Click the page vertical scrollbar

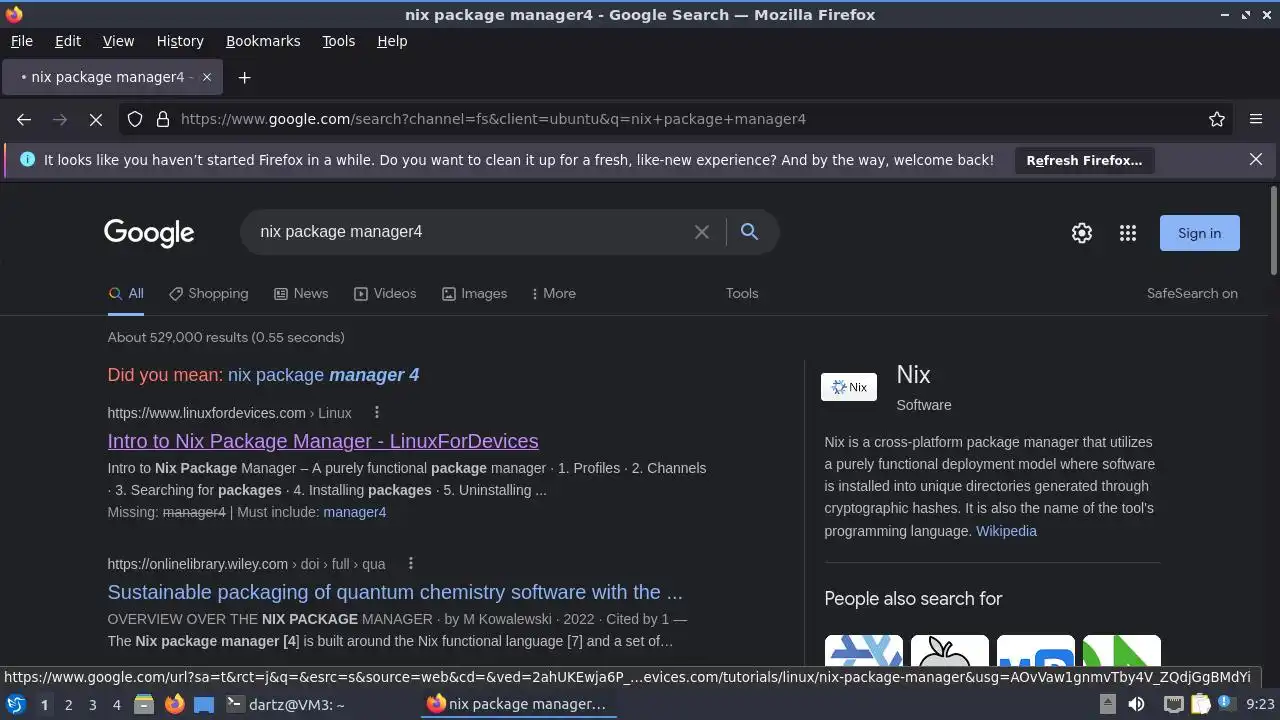pos(1273,230)
